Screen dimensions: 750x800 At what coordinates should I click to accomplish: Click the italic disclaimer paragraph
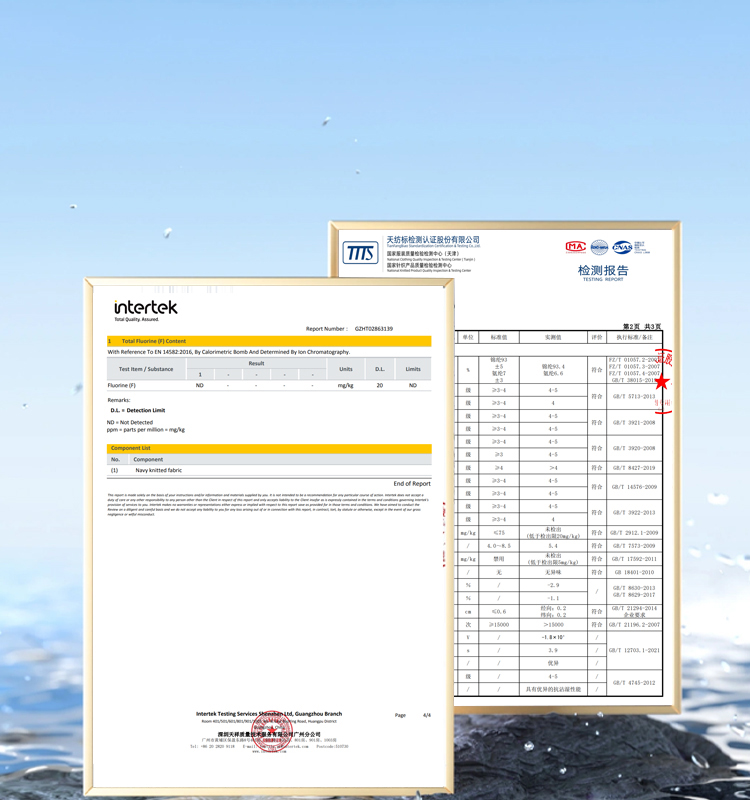click(268, 505)
